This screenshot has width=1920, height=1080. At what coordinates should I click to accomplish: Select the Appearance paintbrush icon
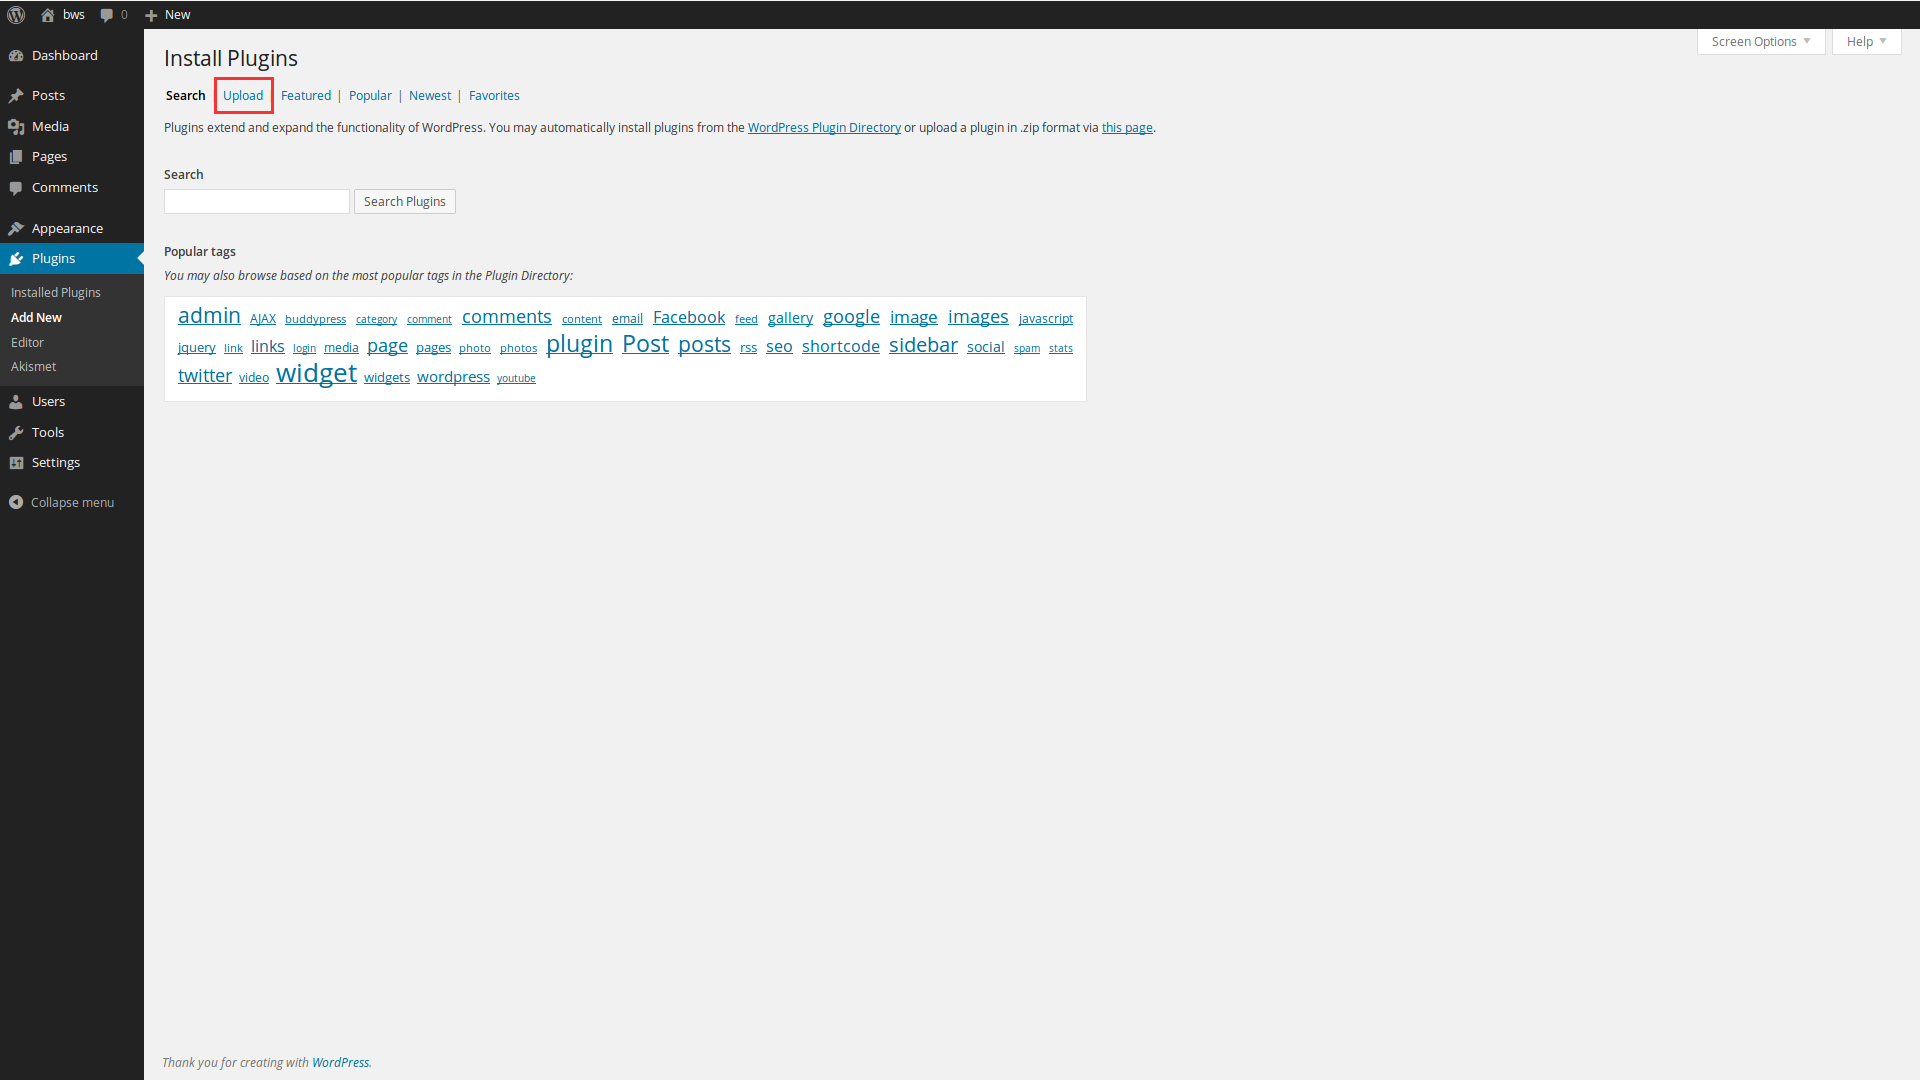[x=16, y=228]
